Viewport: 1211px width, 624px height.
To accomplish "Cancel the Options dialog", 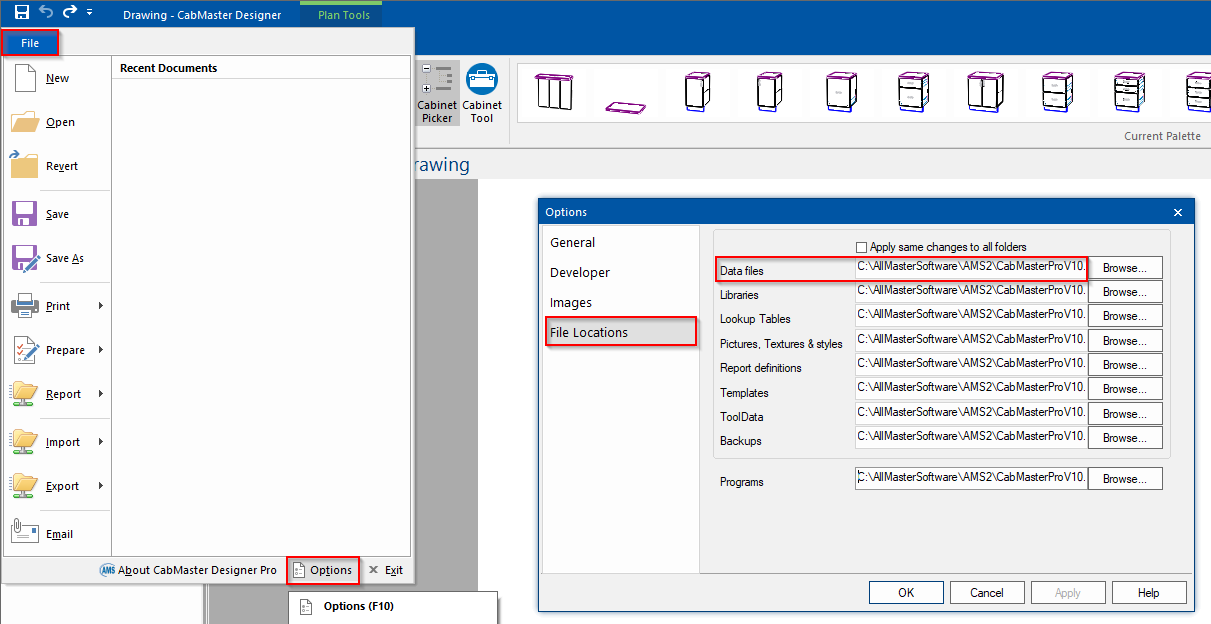I will (987, 593).
